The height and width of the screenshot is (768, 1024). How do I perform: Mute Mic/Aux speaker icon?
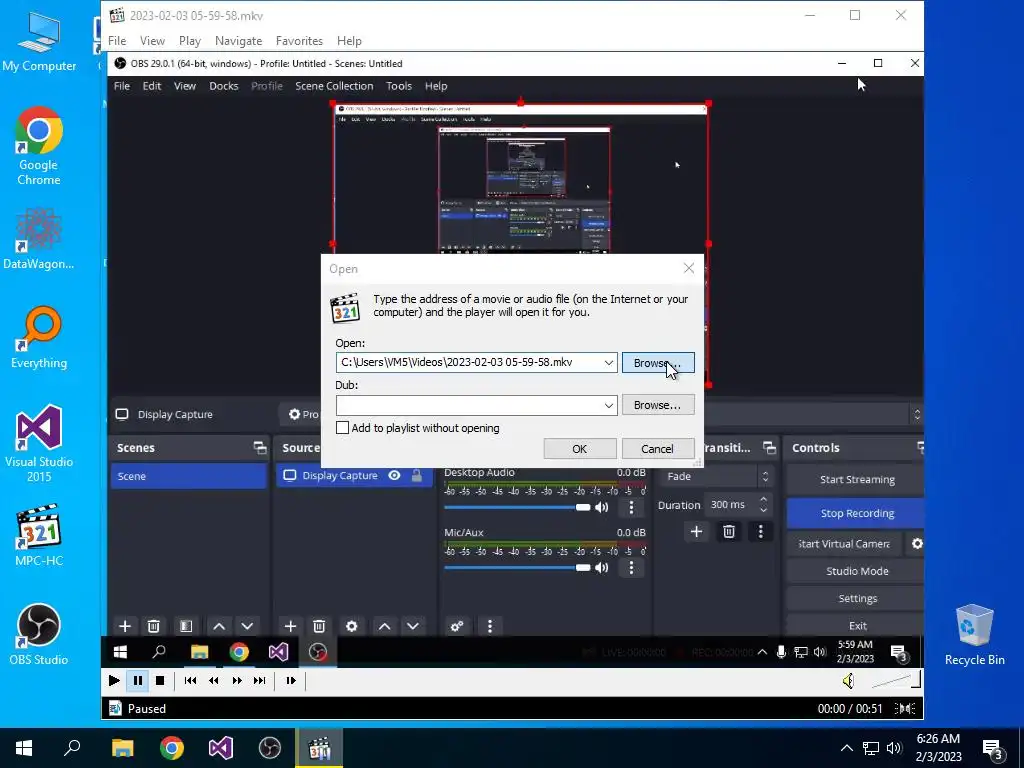coord(601,568)
